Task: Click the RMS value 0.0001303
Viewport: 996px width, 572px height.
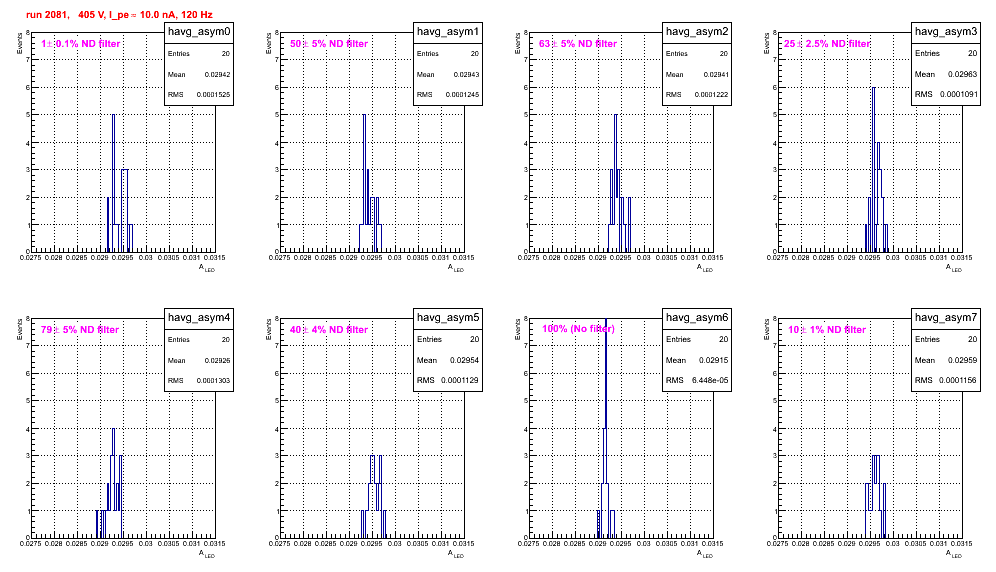Action: tap(213, 381)
